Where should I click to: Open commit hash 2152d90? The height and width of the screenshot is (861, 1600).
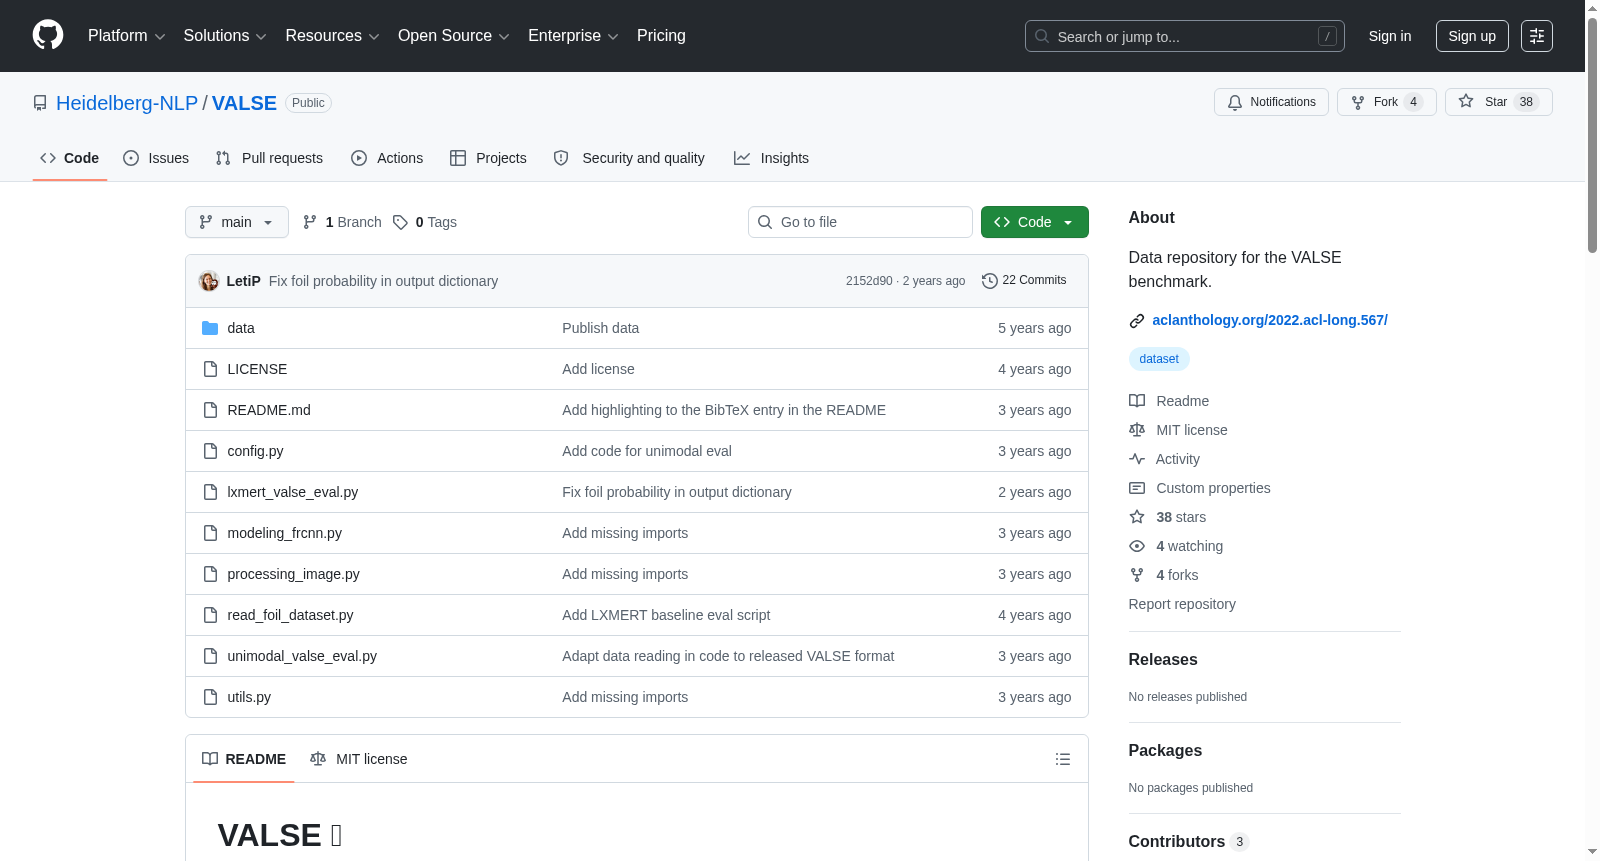(x=869, y=281)
